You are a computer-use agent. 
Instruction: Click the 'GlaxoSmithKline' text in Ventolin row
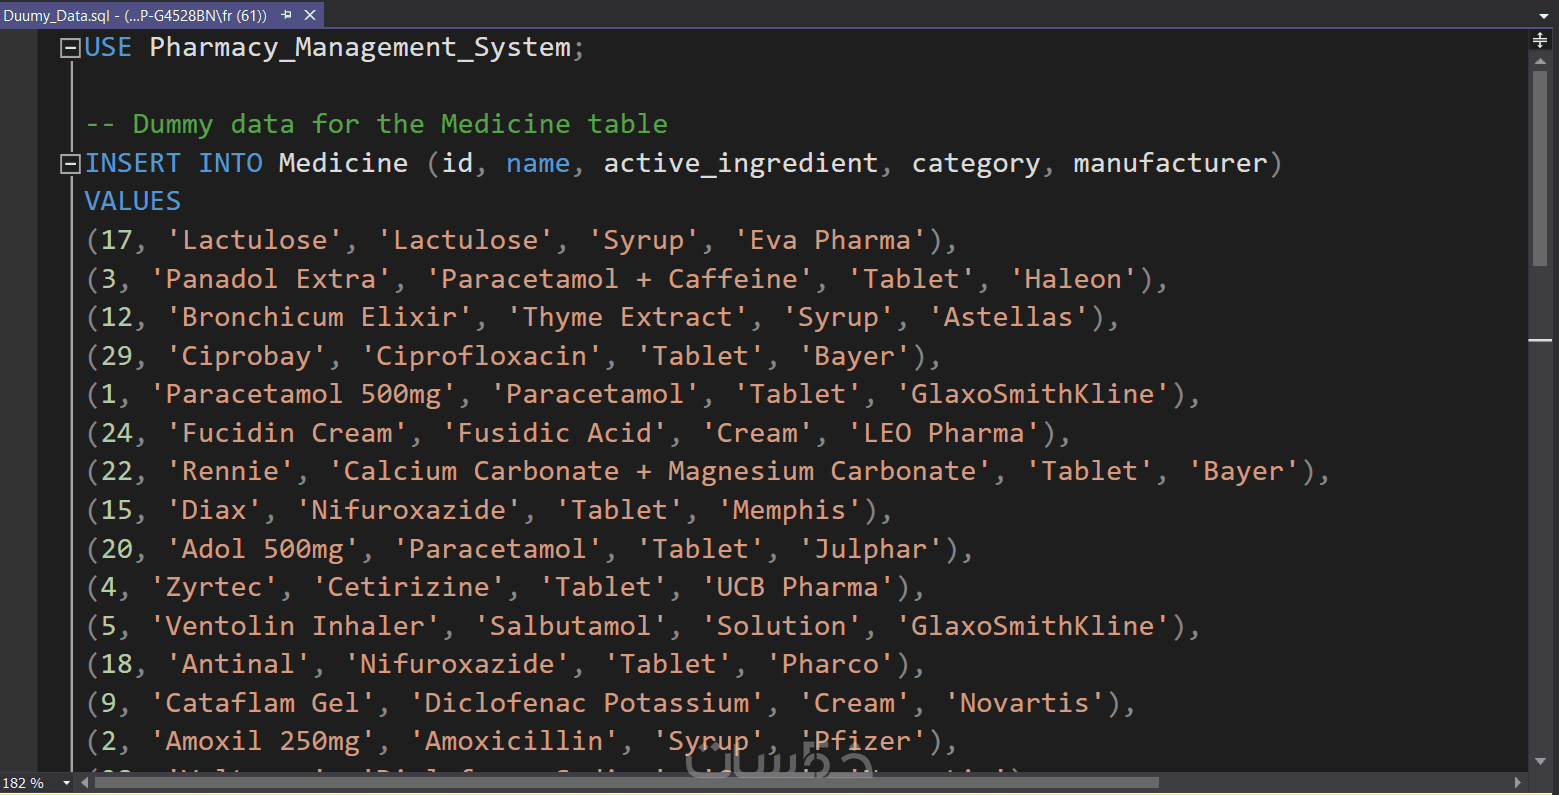point(1033,627)
